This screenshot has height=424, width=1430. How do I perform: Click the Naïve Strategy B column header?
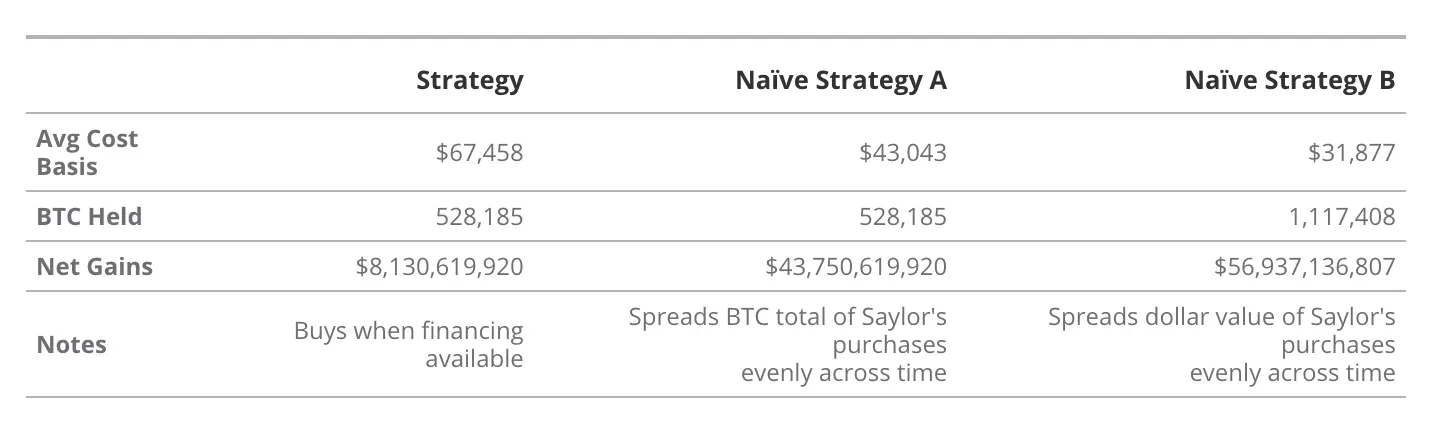1289,80
